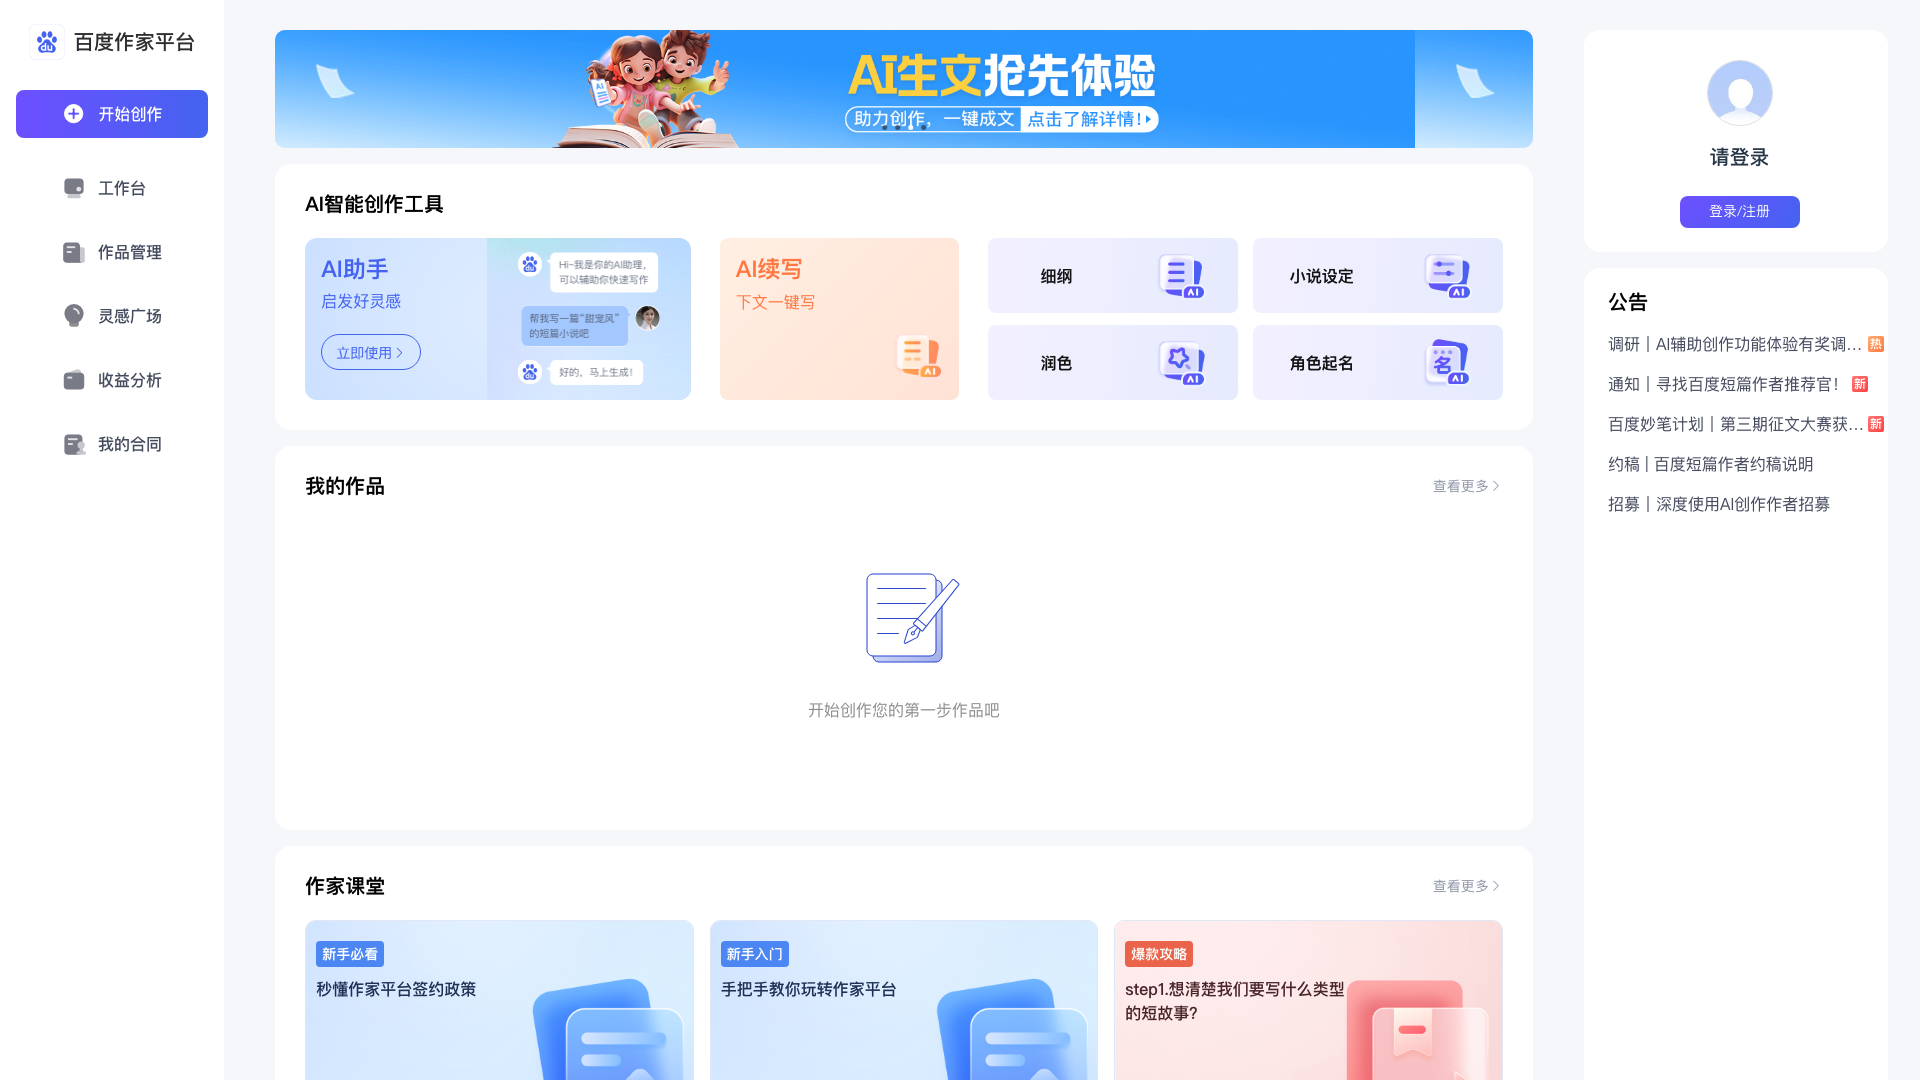This screenshot has height=1080, width=1920.
Task: Open announcement 约稿｜百度短篇作者约稿说明
Action: click(x=1711, y=464)
